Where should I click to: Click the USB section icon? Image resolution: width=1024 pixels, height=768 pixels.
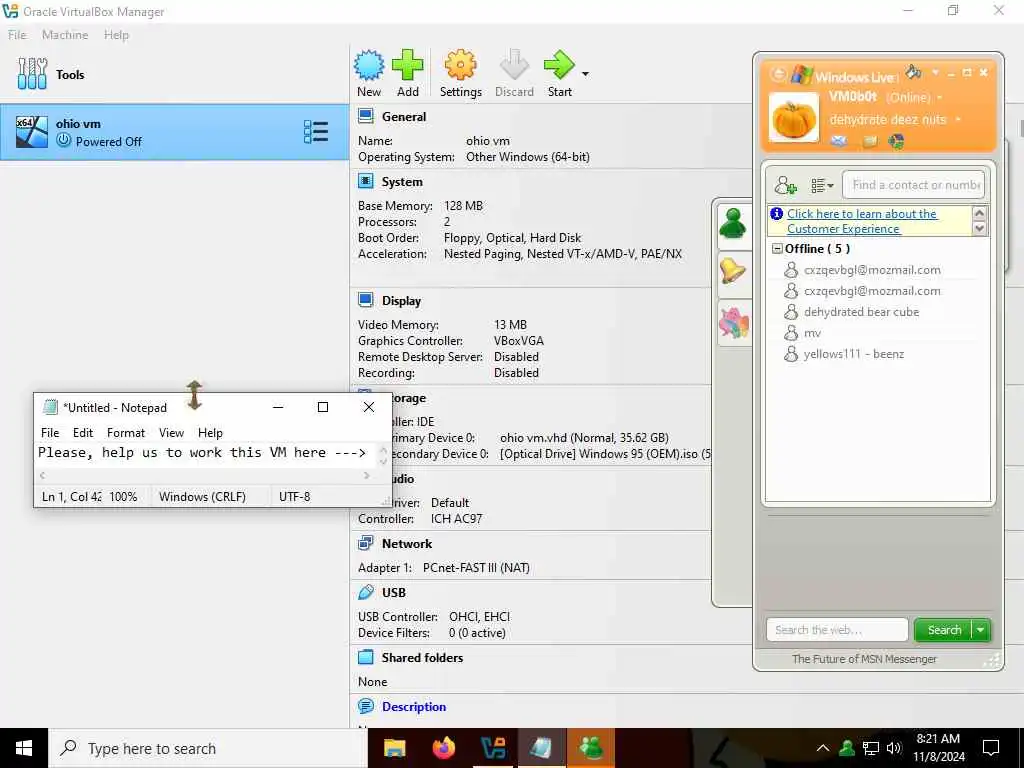(366, 592)
